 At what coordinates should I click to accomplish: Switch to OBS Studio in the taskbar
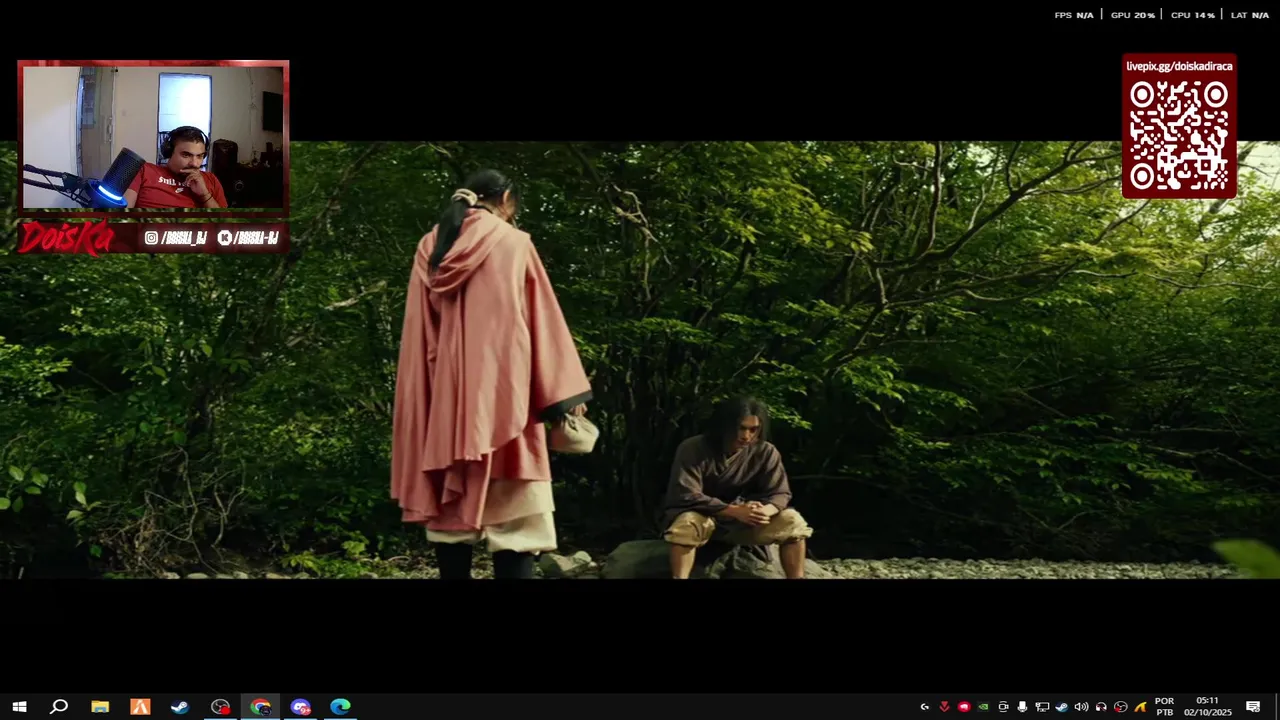click(x=220, y=707)
